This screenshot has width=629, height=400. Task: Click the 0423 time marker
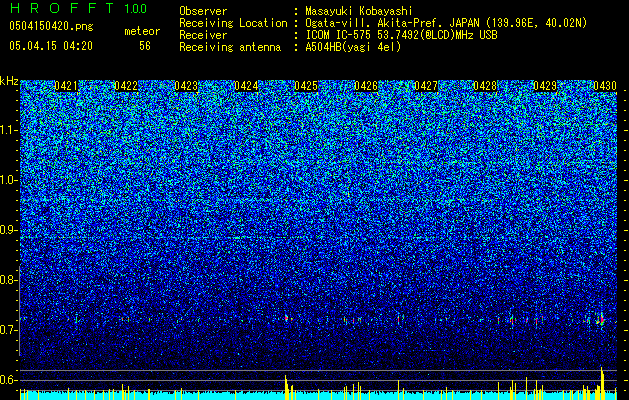pos(186,86)
